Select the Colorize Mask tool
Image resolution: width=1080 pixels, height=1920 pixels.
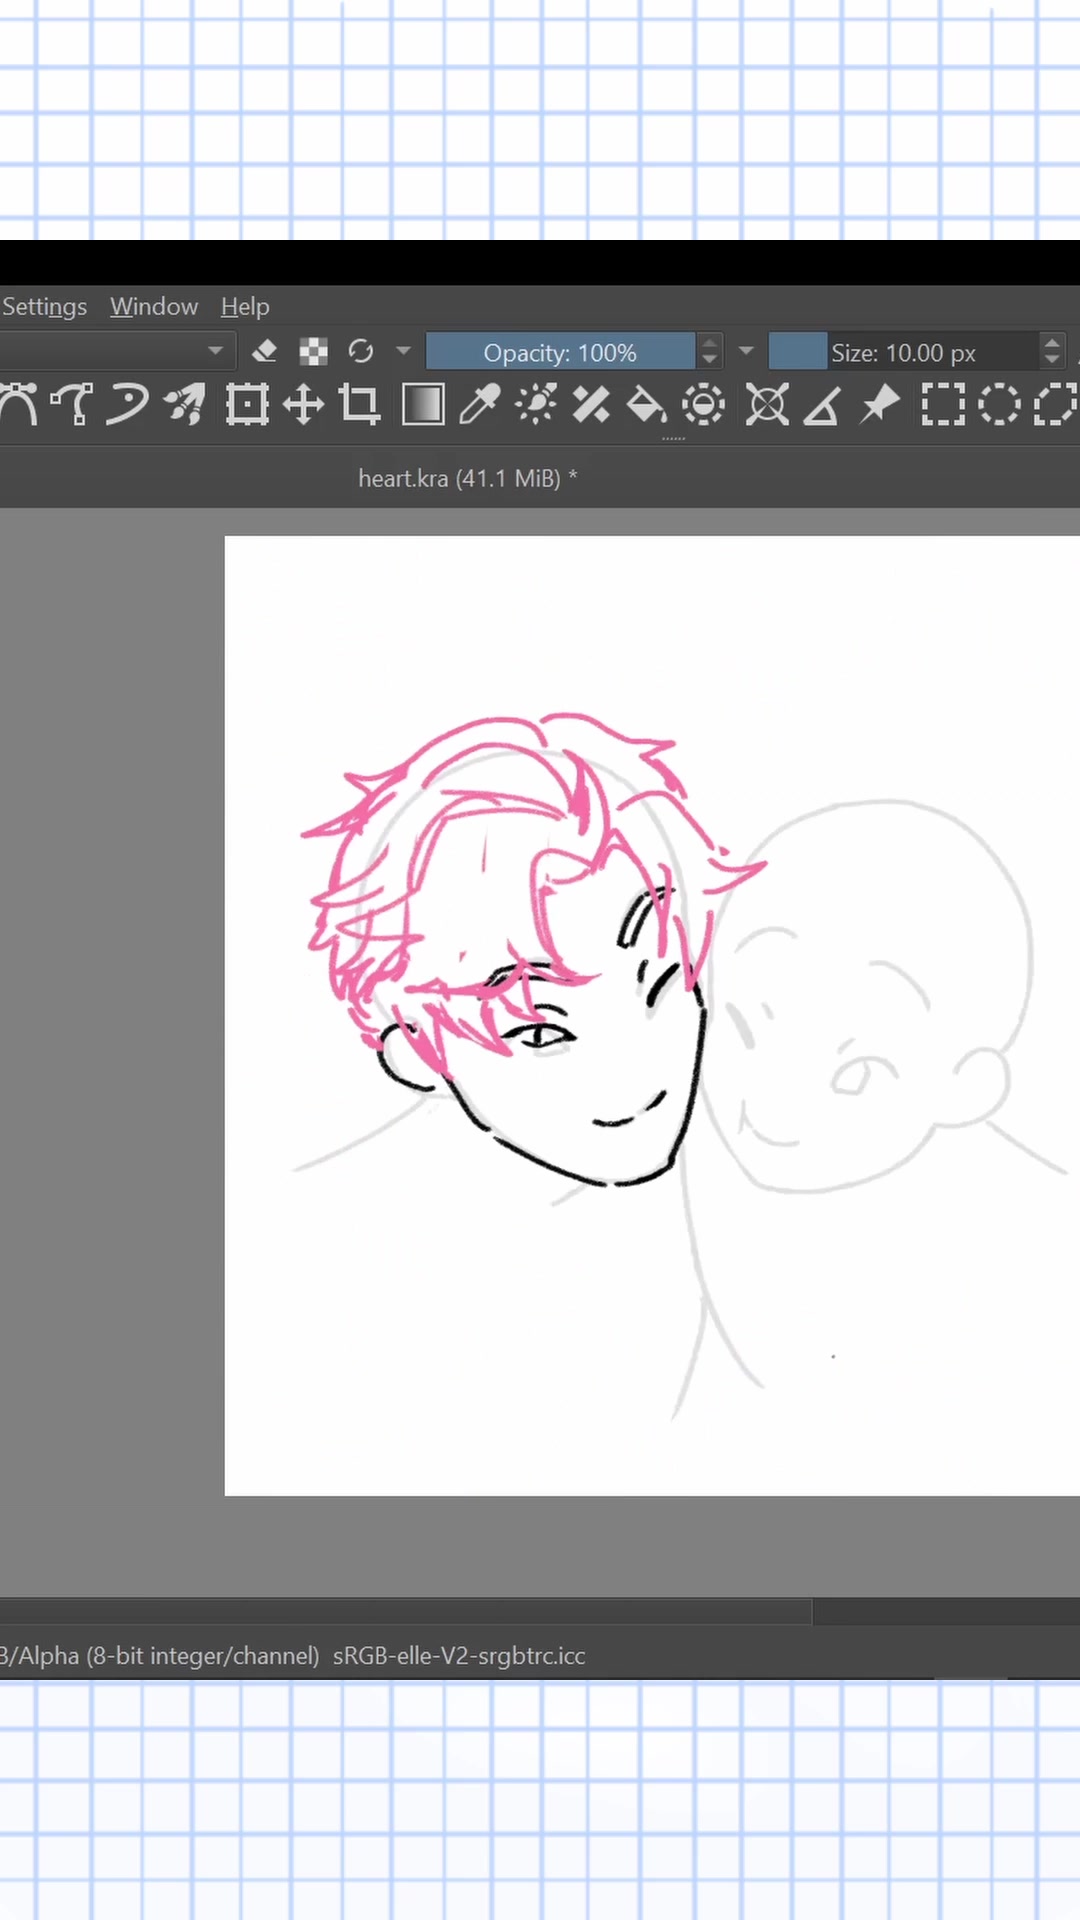pyautogui.click(x=536, y=405)
